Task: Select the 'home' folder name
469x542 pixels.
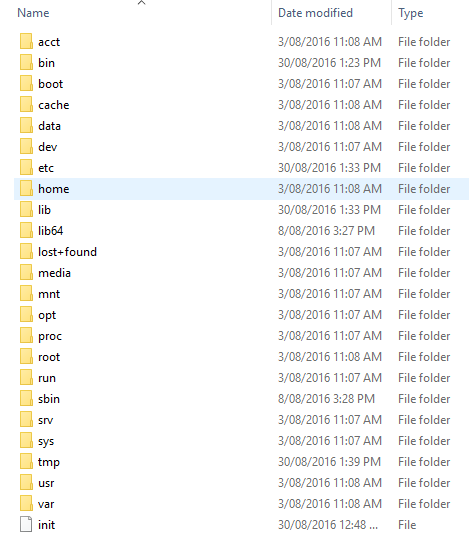Action: (x=54, y=189)
